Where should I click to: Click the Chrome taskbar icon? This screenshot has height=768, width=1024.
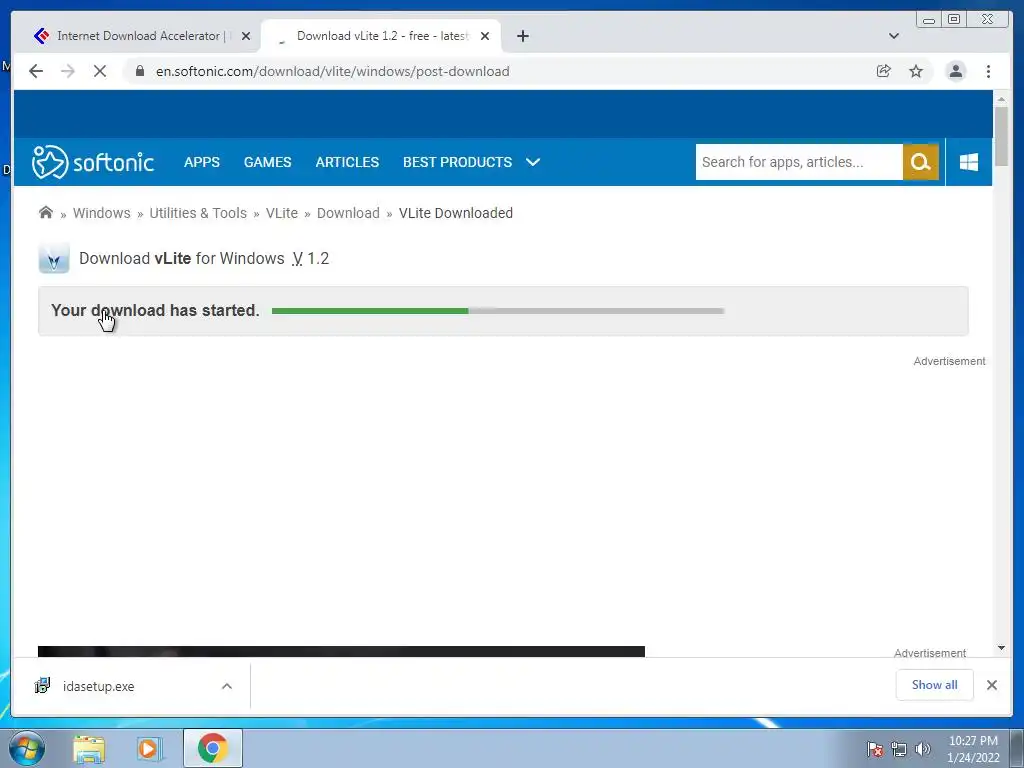[x=212, y=748]
